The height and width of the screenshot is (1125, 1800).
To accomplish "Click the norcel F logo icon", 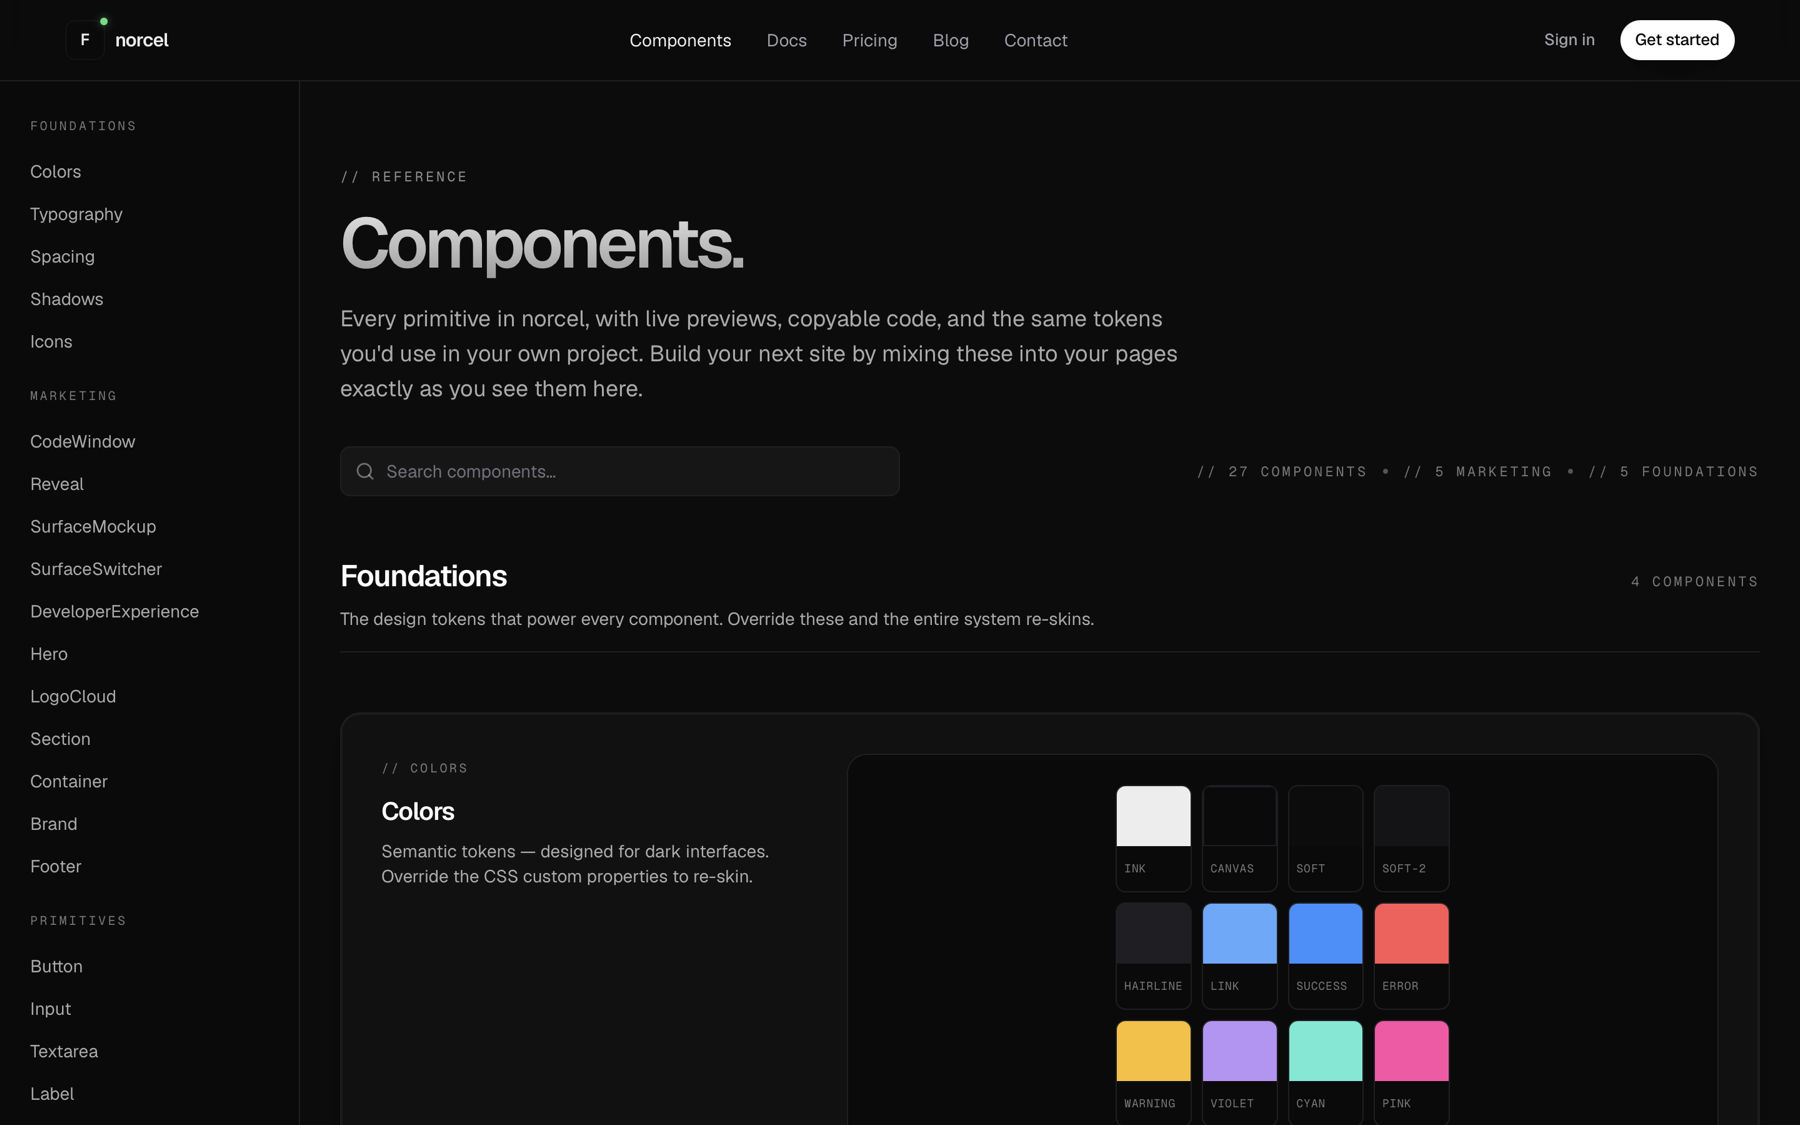I will tap(85, 40).
